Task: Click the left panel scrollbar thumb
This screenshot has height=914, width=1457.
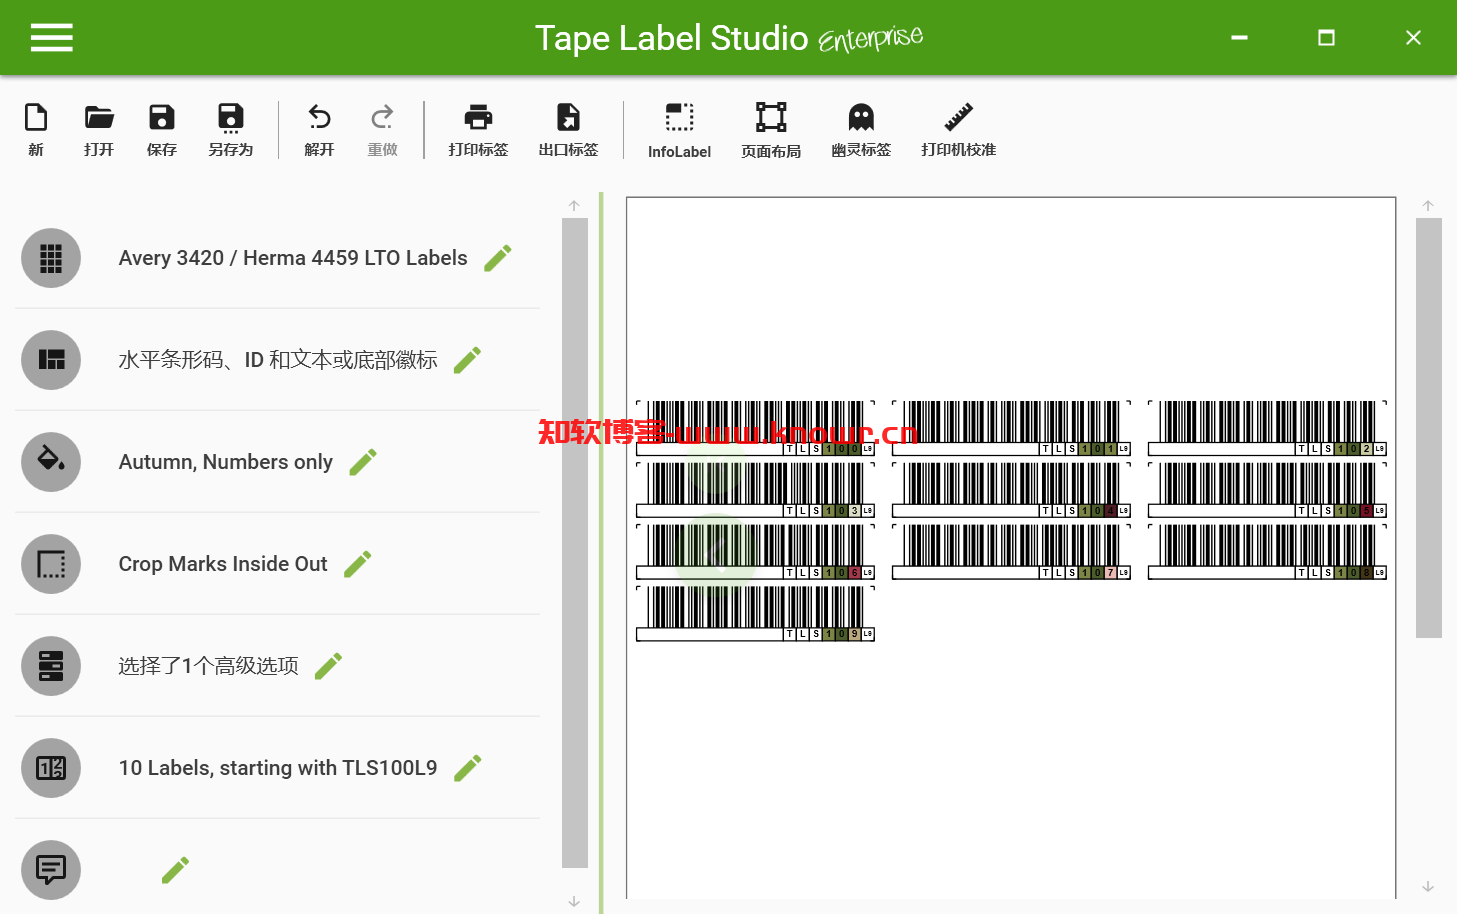Action: tap(575, 543)
